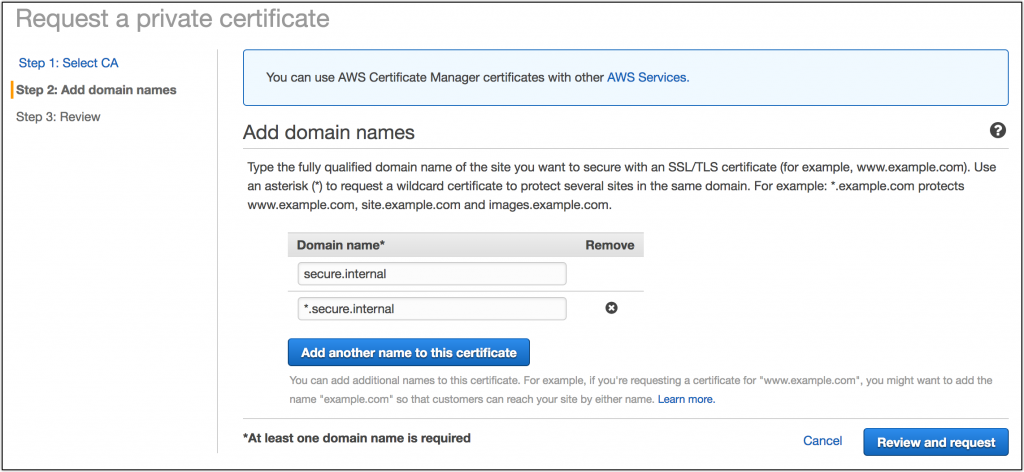Focus the secure.internal domain name field
Viewport: 1024px width, 472px height.
(432, 274)
